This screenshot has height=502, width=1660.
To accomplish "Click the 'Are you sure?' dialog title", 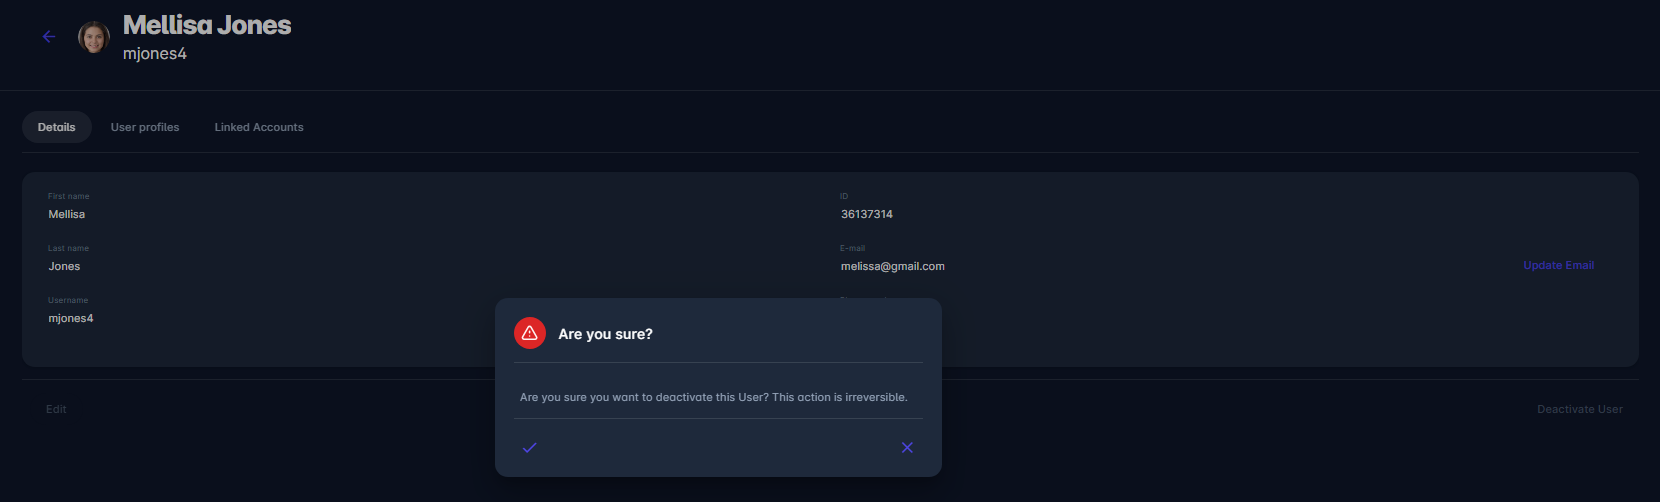I will (605, 334).
